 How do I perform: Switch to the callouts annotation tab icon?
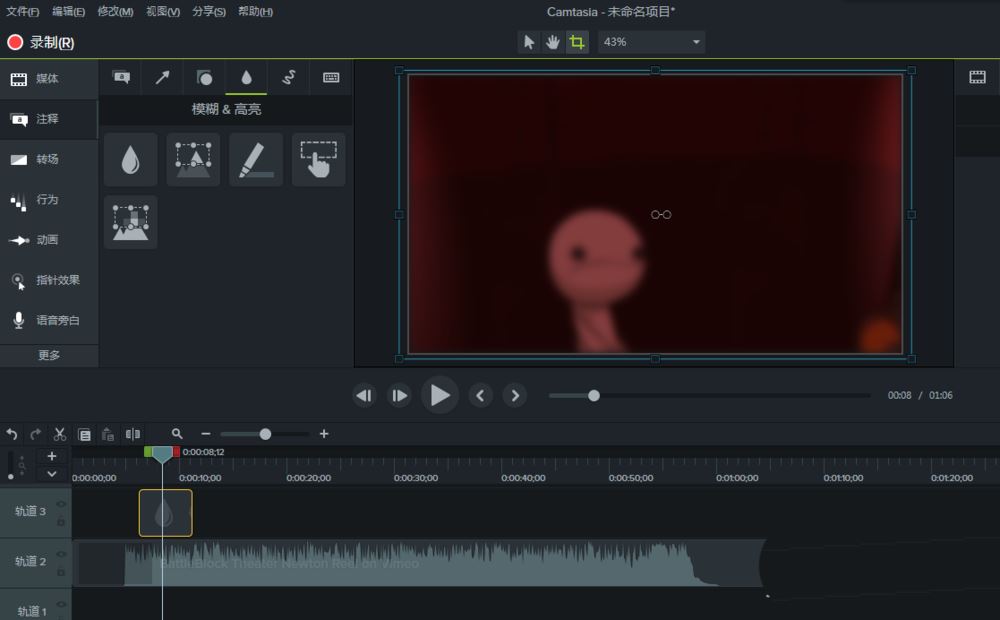click(x=121, y=78)
